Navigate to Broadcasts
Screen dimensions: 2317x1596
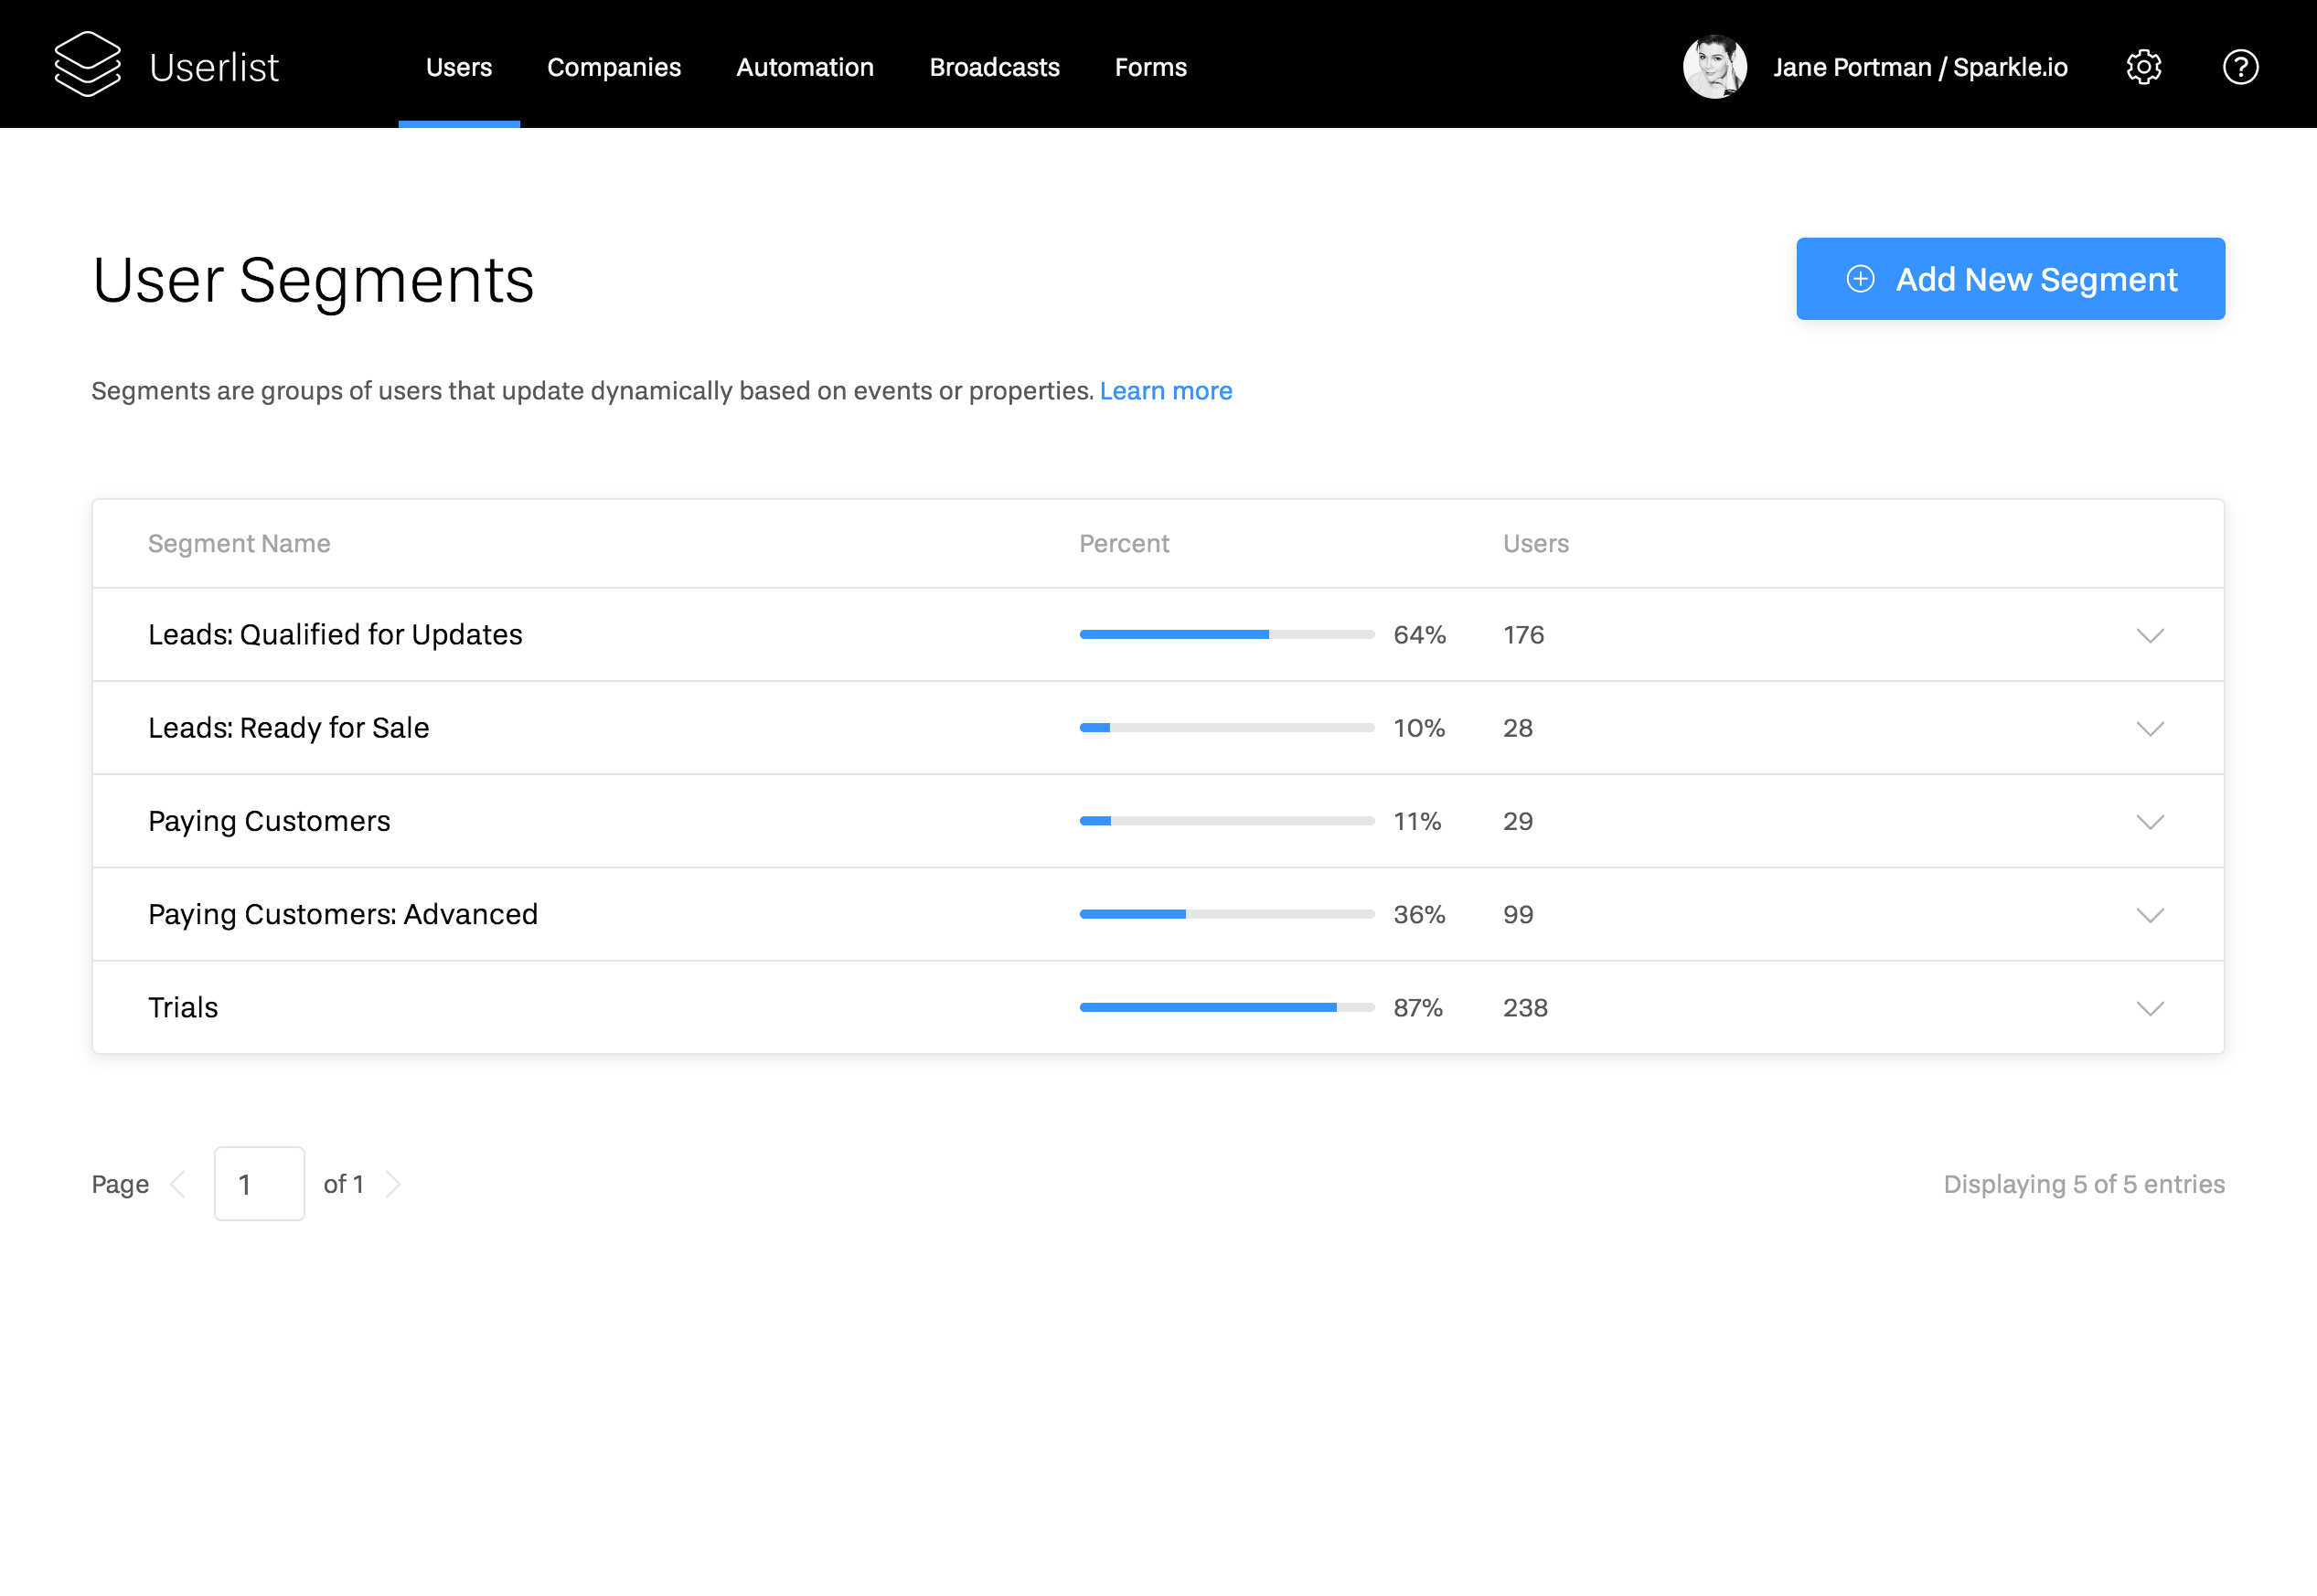pos(994,67)
